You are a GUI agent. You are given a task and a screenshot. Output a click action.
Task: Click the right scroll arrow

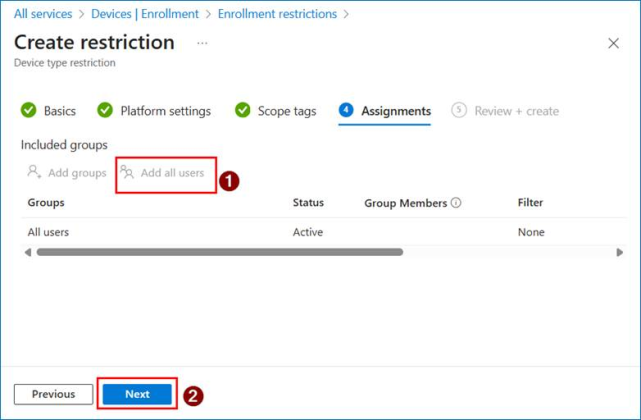click(620, 252)
